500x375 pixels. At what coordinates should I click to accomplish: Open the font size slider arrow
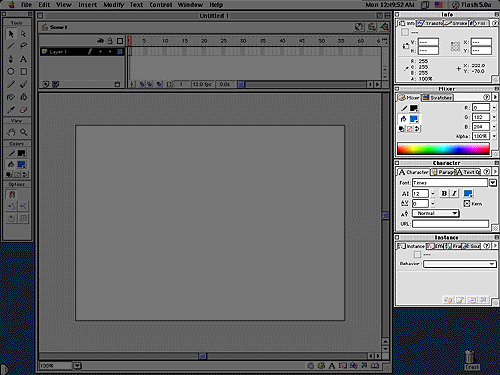click(x=432, y=194)
